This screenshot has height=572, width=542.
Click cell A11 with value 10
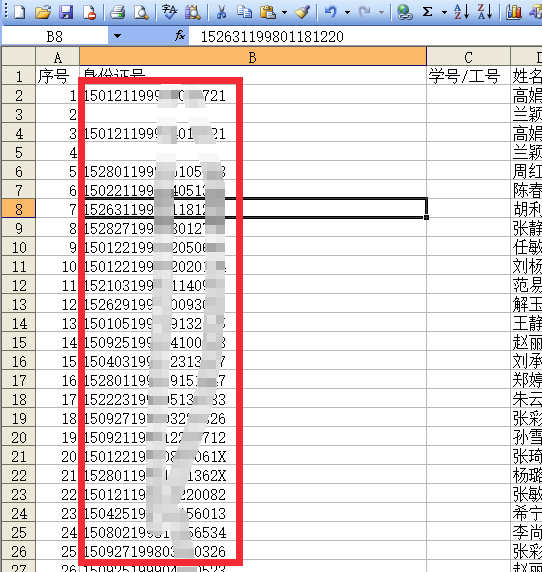pyautogui.click(x=57, y=266)
